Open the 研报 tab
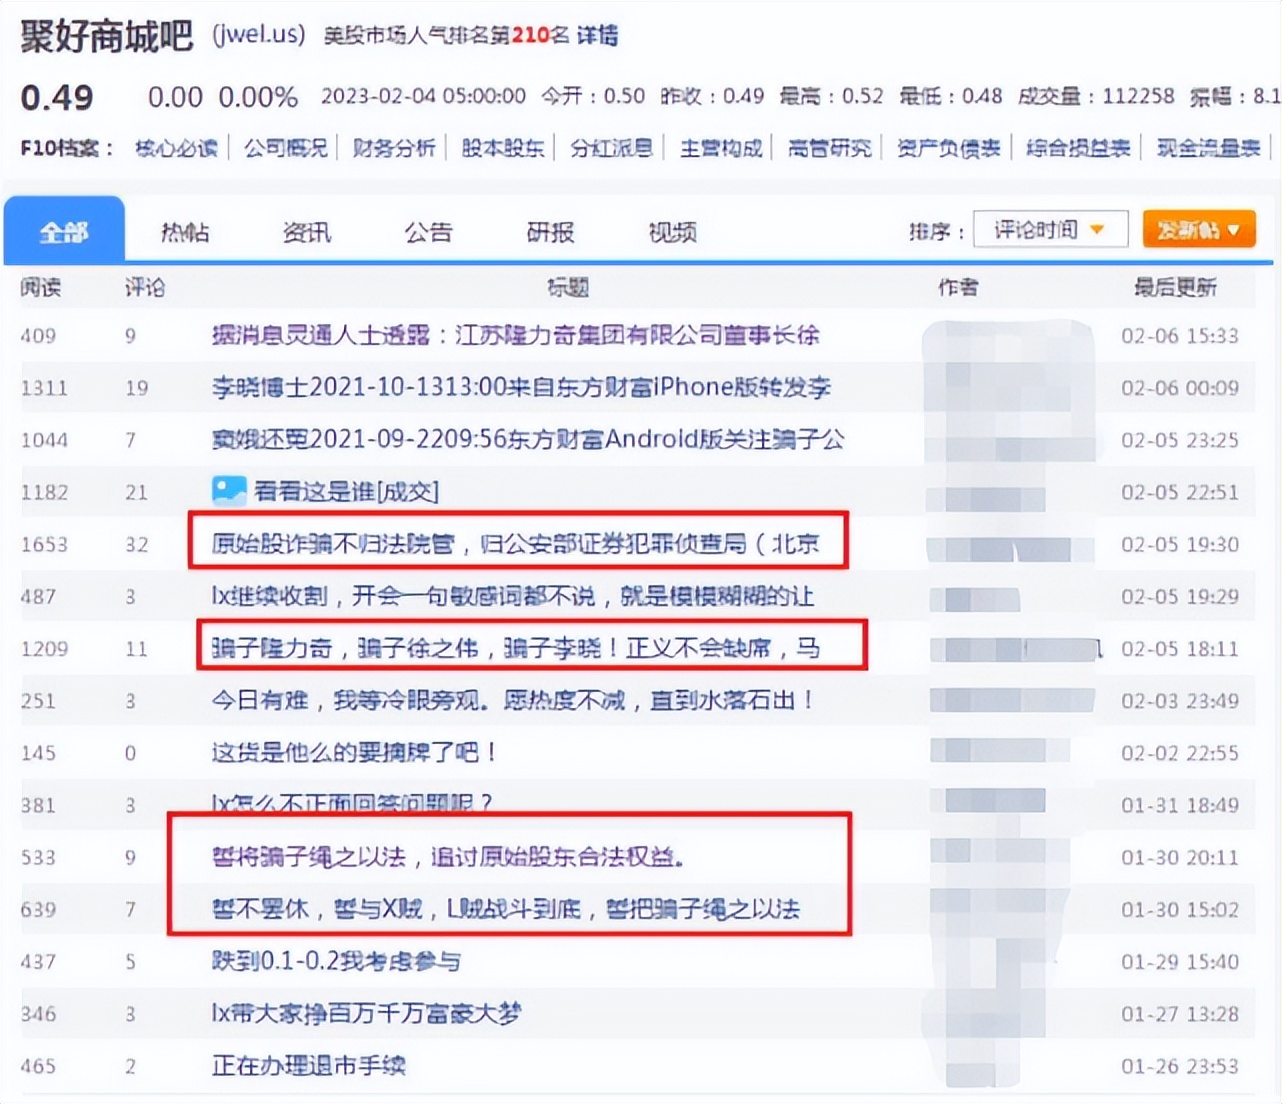This screenshot has width=1282, height=1104. coord(548,231)
